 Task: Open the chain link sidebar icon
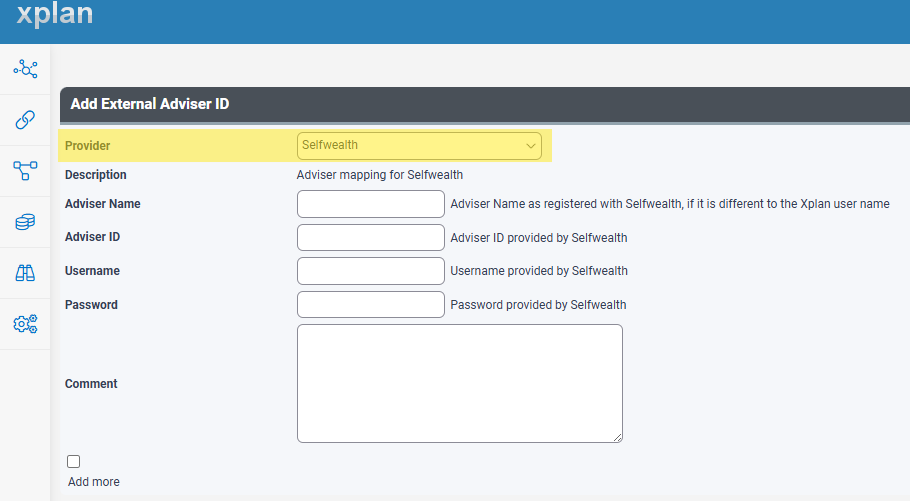[25, 120]
